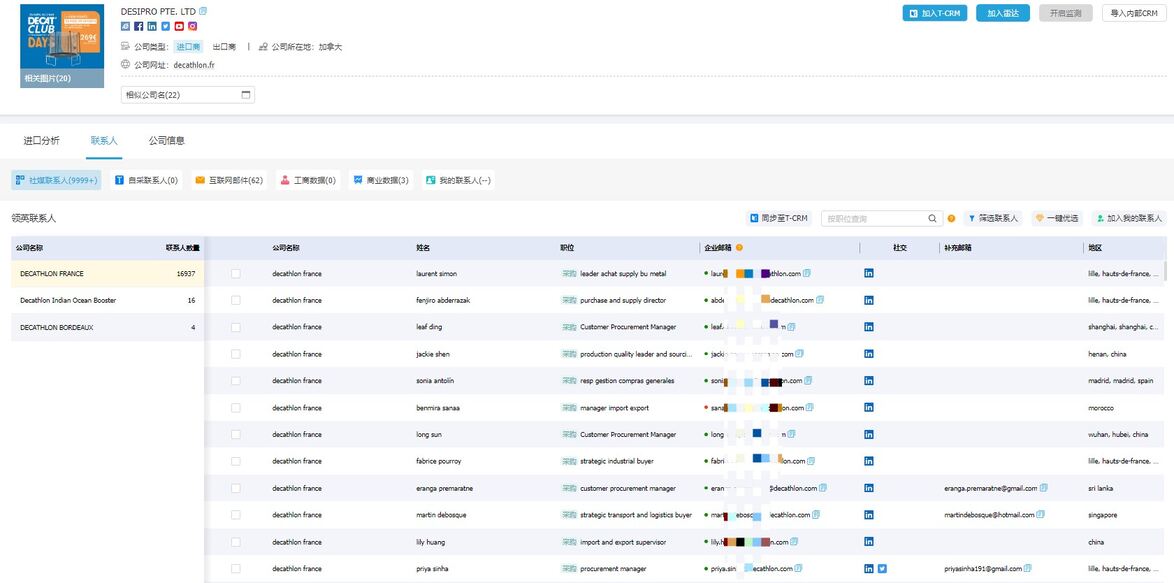The image size is (1174, 583).
Task: Select 互联网邮件(62) sub-tab
Action: point(229,180)
